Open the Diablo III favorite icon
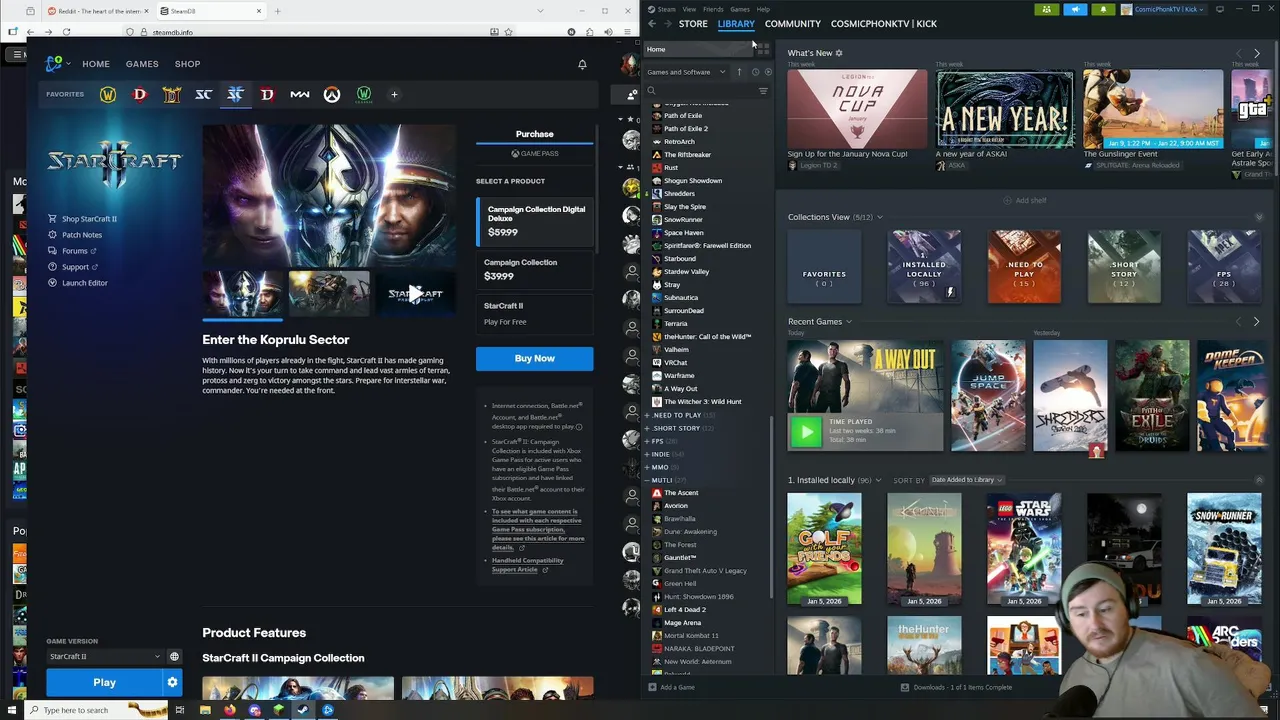 (x=172, y=94)
